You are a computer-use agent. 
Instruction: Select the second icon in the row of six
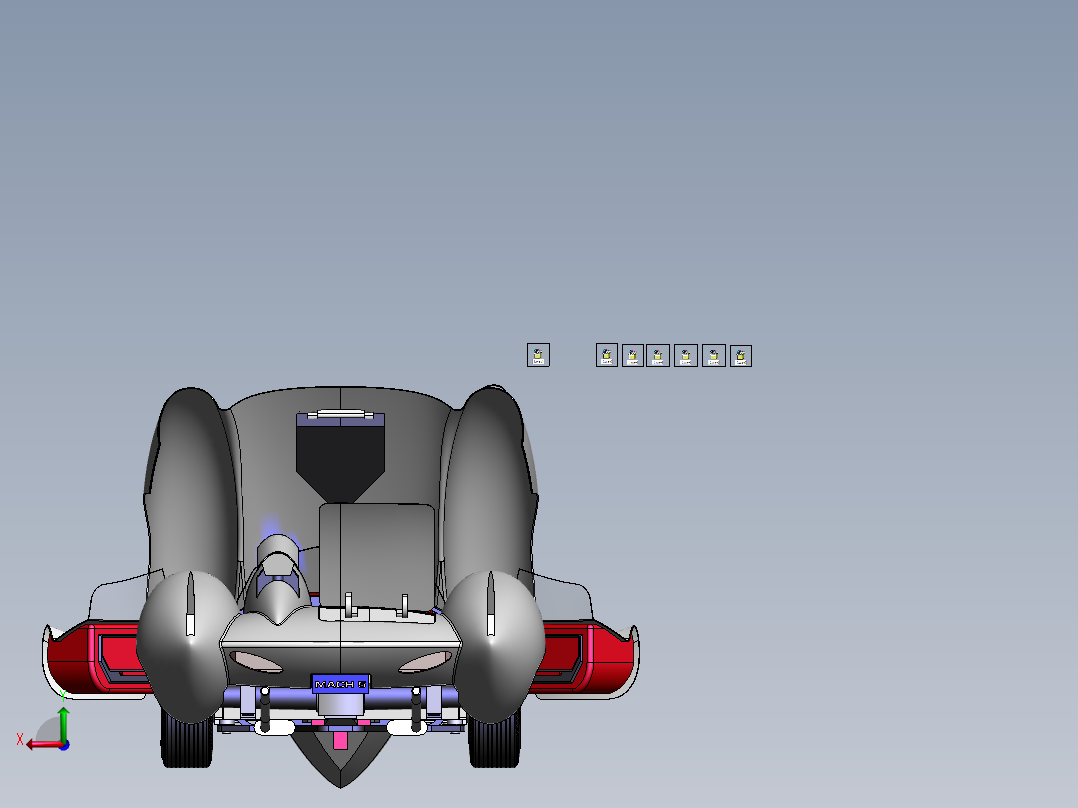(632, 356)
